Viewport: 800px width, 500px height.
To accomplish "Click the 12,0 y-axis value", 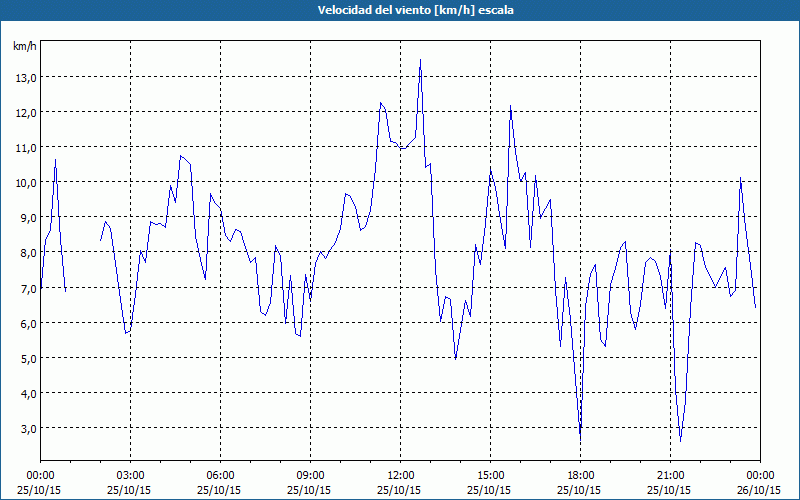I will point(26,113).
